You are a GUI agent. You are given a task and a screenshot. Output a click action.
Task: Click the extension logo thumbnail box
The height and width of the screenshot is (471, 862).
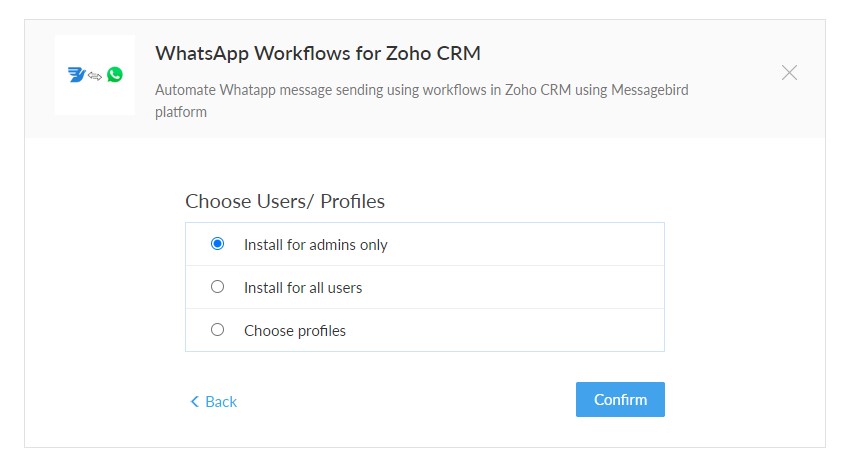coord(95,75)
